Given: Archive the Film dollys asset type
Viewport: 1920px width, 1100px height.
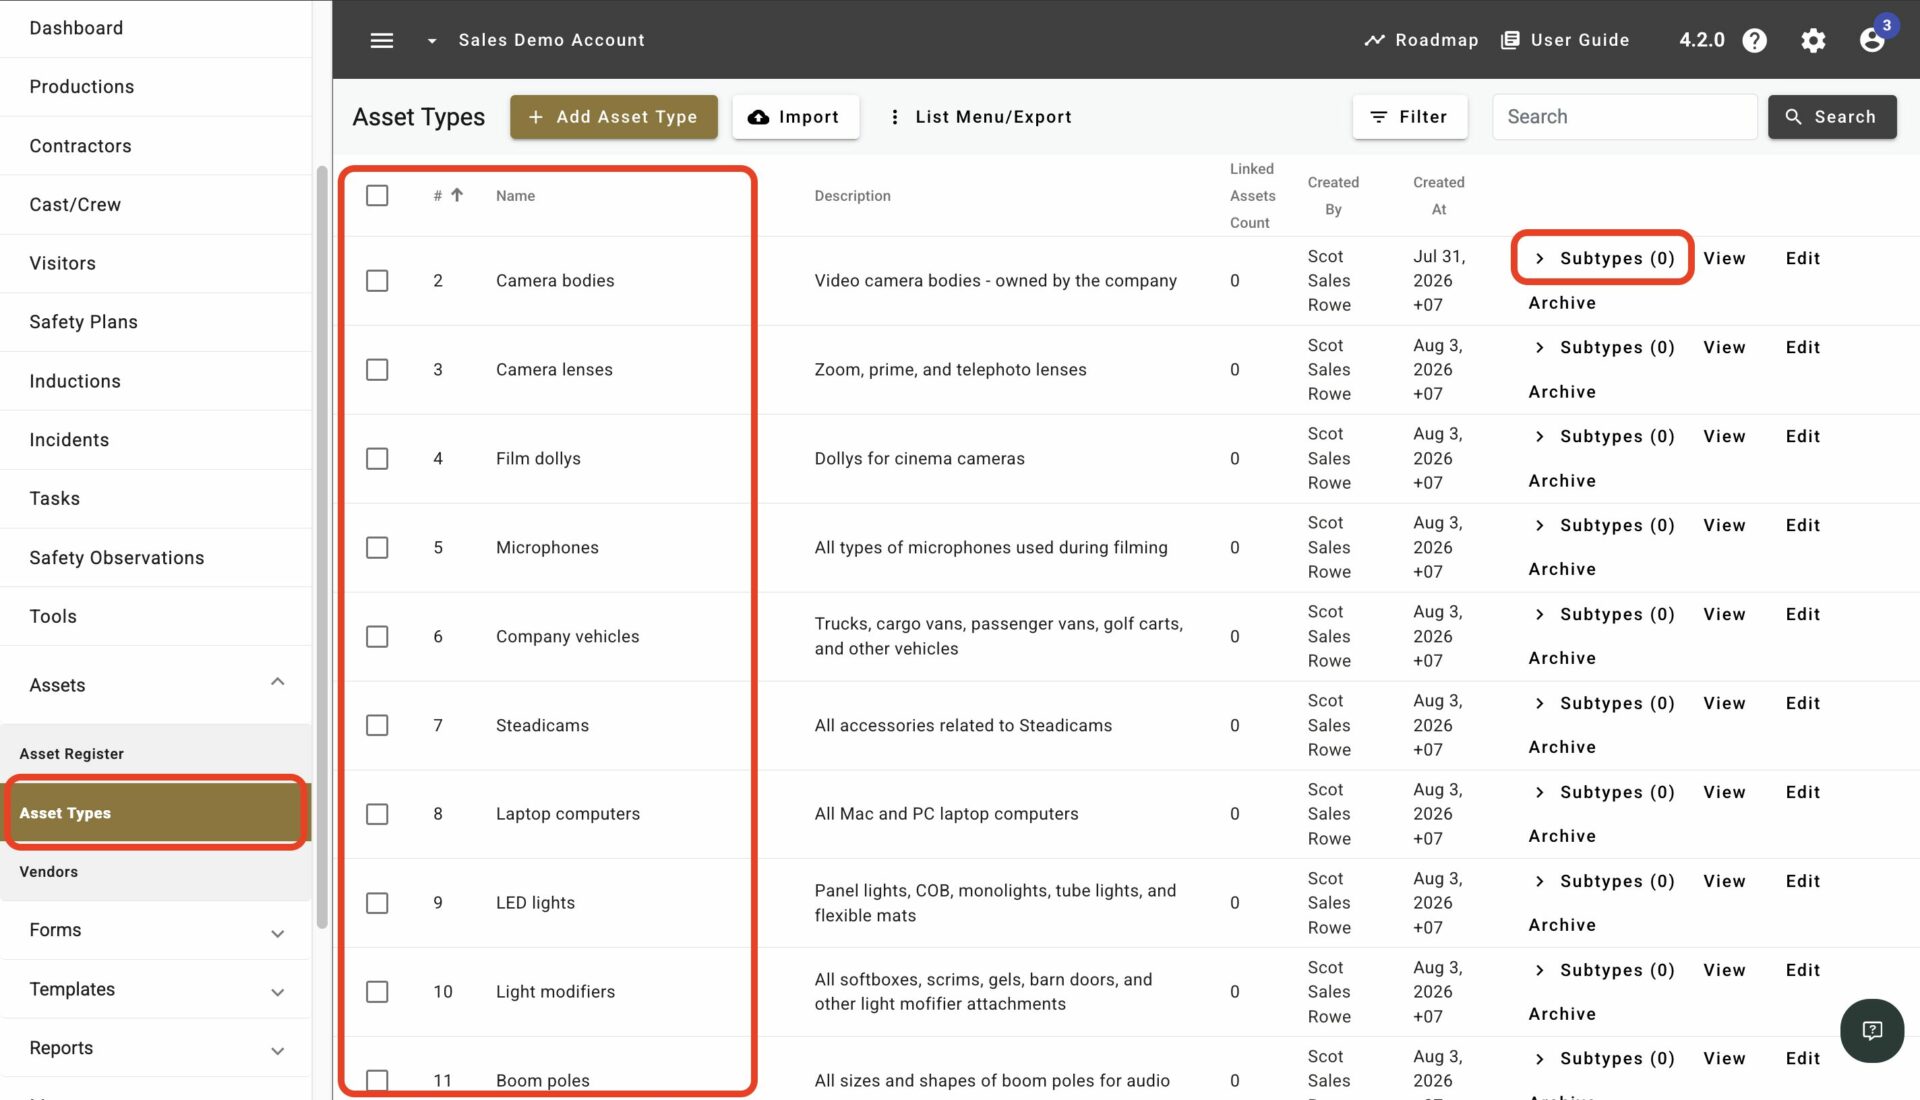Looking at the screenshot, I should [1562, 481].
